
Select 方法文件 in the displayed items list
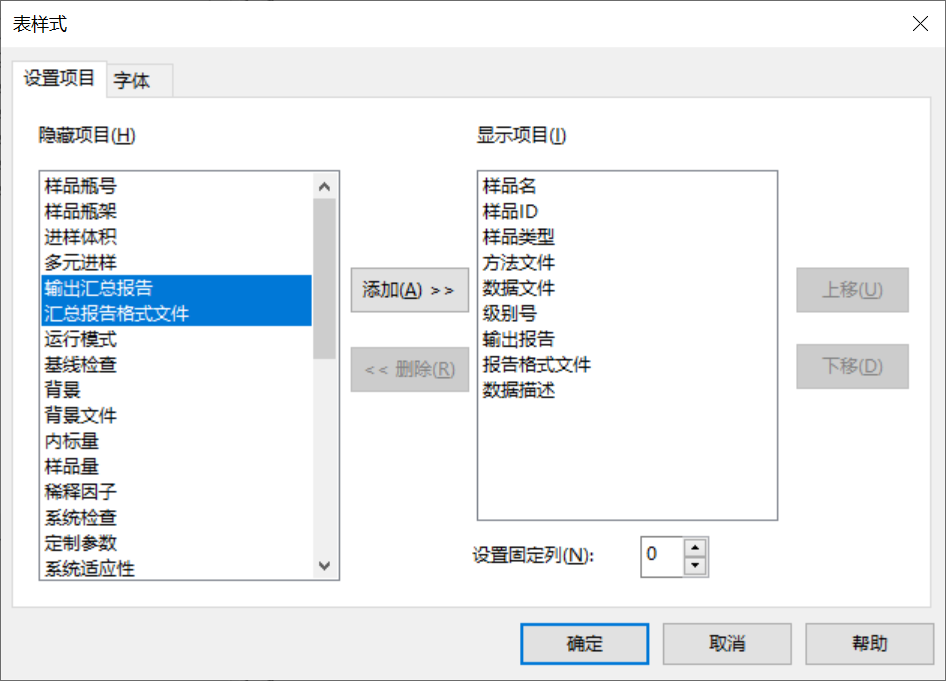[x=627, y=262]
